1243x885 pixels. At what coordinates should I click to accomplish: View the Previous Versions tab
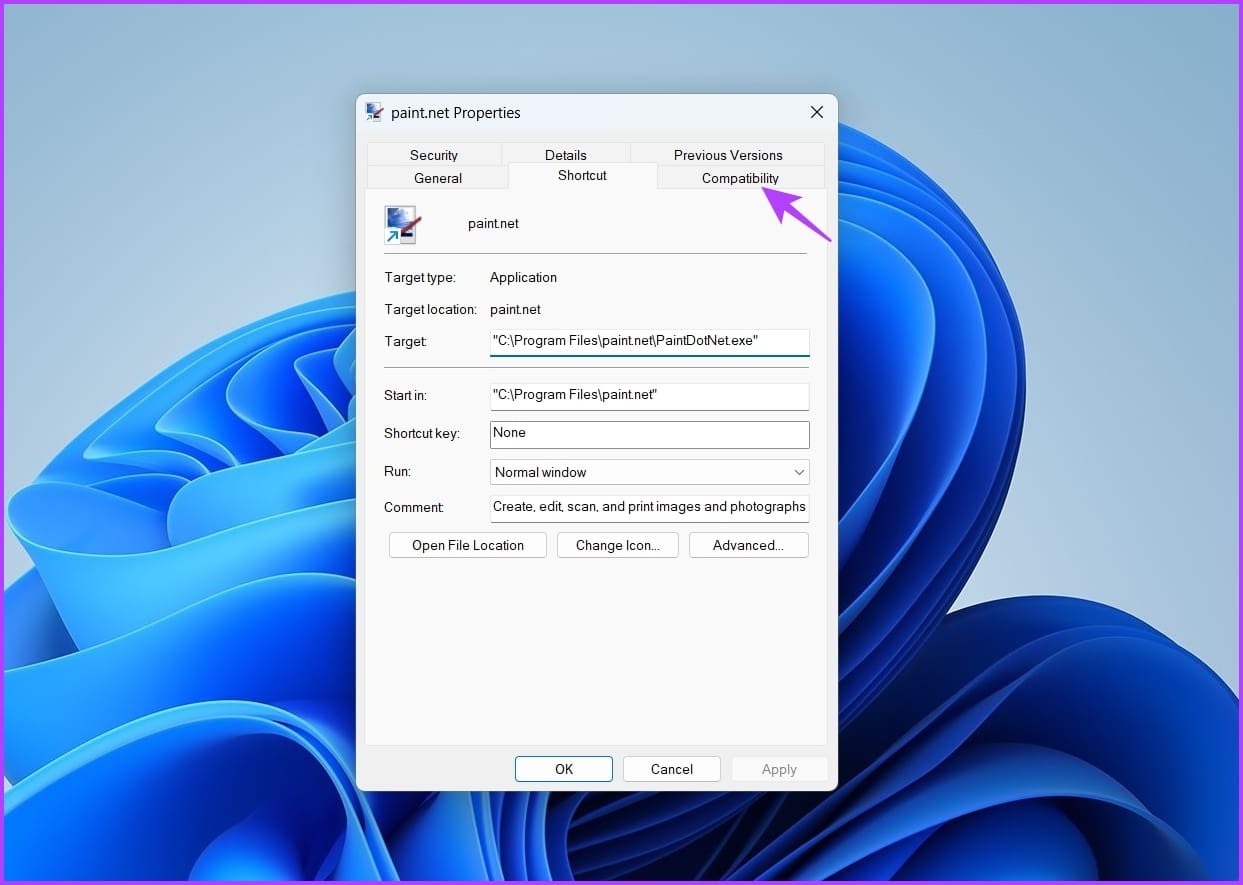click(x=727, y=155)
